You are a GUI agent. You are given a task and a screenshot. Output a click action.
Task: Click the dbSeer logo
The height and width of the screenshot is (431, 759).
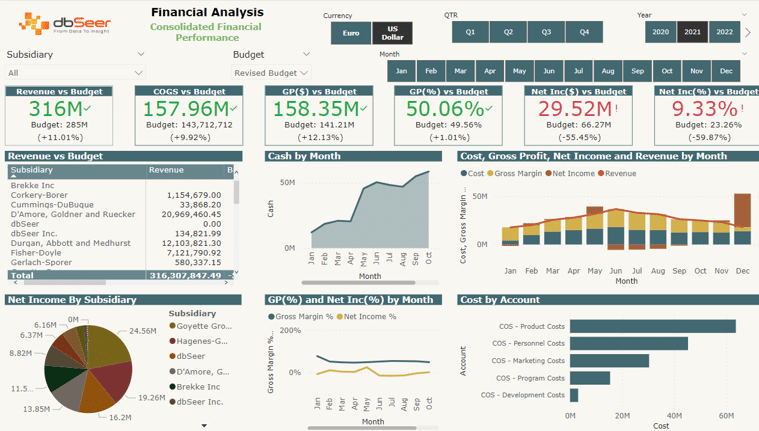click(x=64, y=23)
